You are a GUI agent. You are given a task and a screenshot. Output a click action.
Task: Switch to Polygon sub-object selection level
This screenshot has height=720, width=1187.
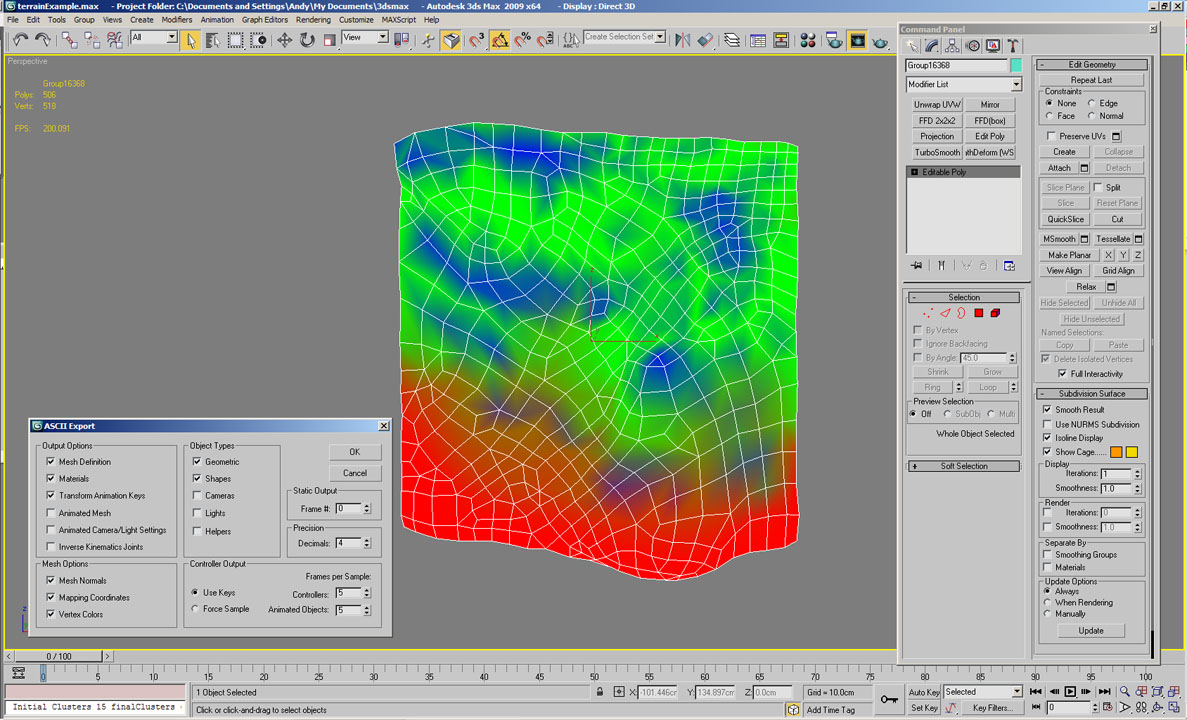(979, 313)
